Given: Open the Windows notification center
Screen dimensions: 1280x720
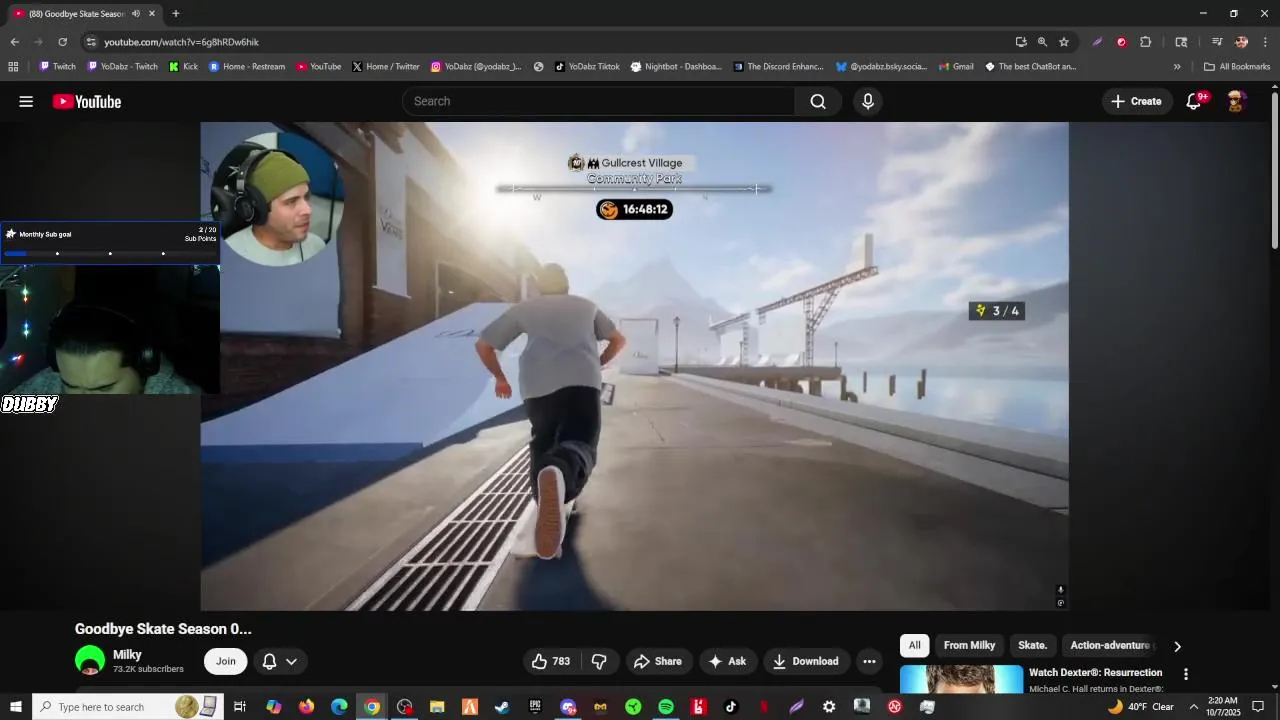Looking at the screenshot, I should [x=1258, y=707].
